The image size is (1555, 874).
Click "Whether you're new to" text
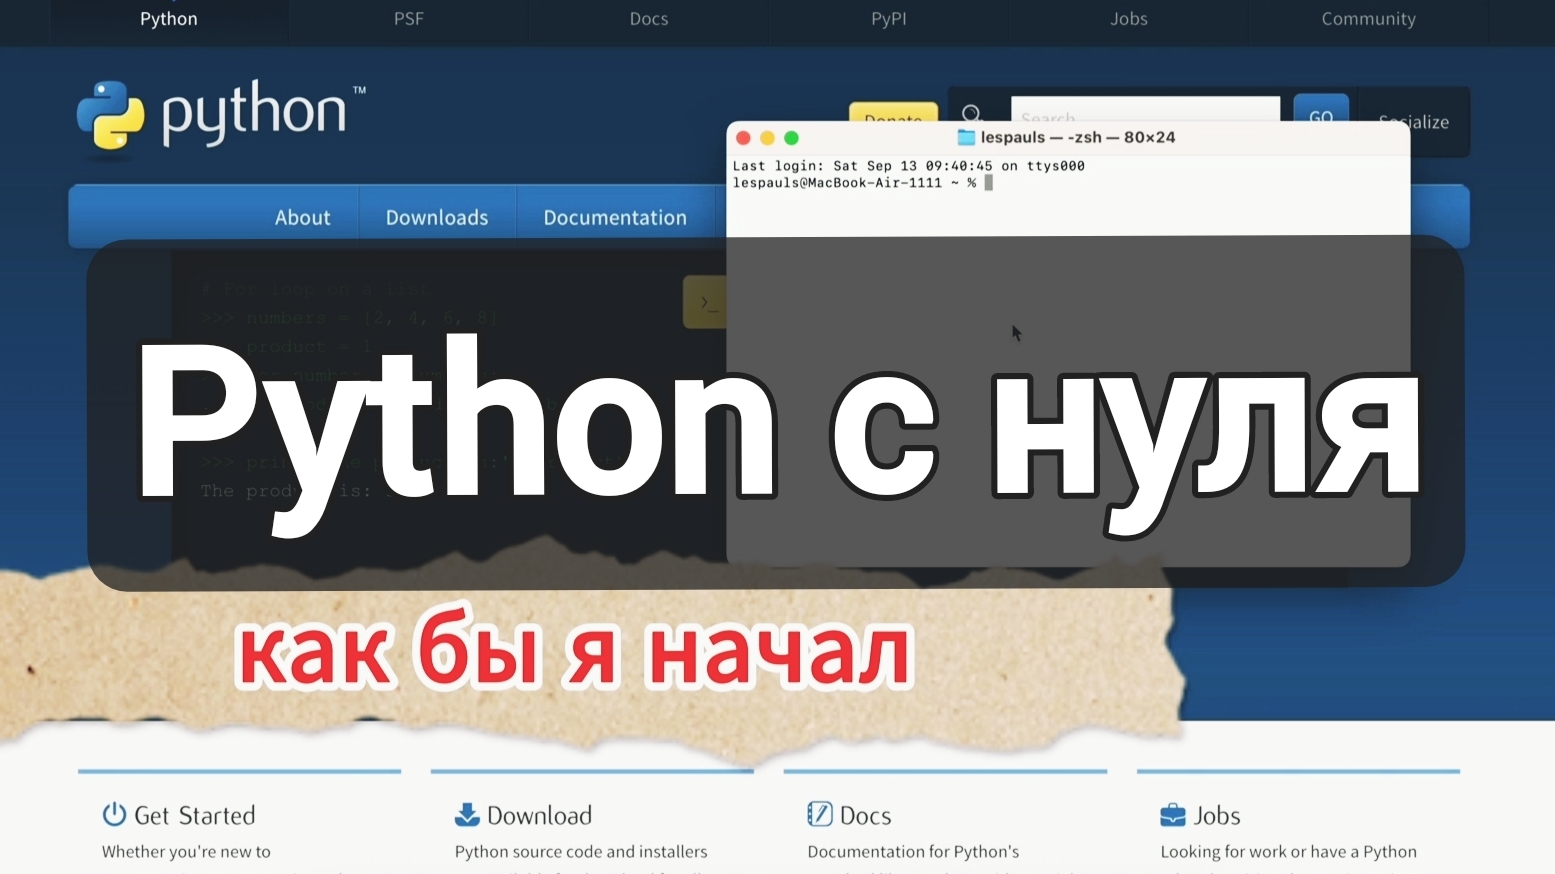186,852
